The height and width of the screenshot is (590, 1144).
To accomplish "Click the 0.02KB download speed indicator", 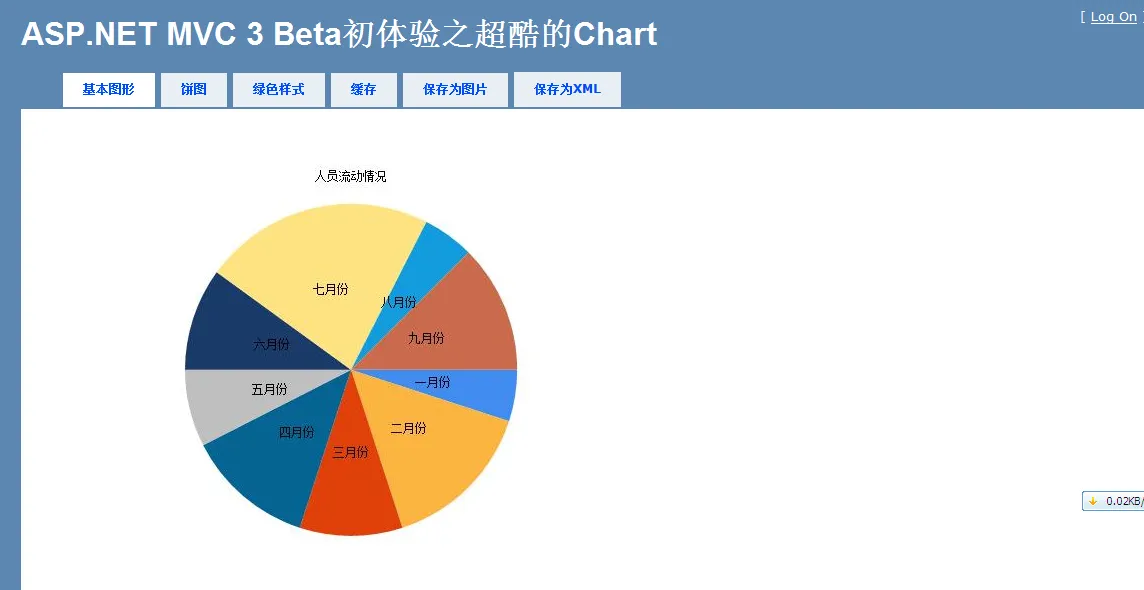I will coord(1123,501).
